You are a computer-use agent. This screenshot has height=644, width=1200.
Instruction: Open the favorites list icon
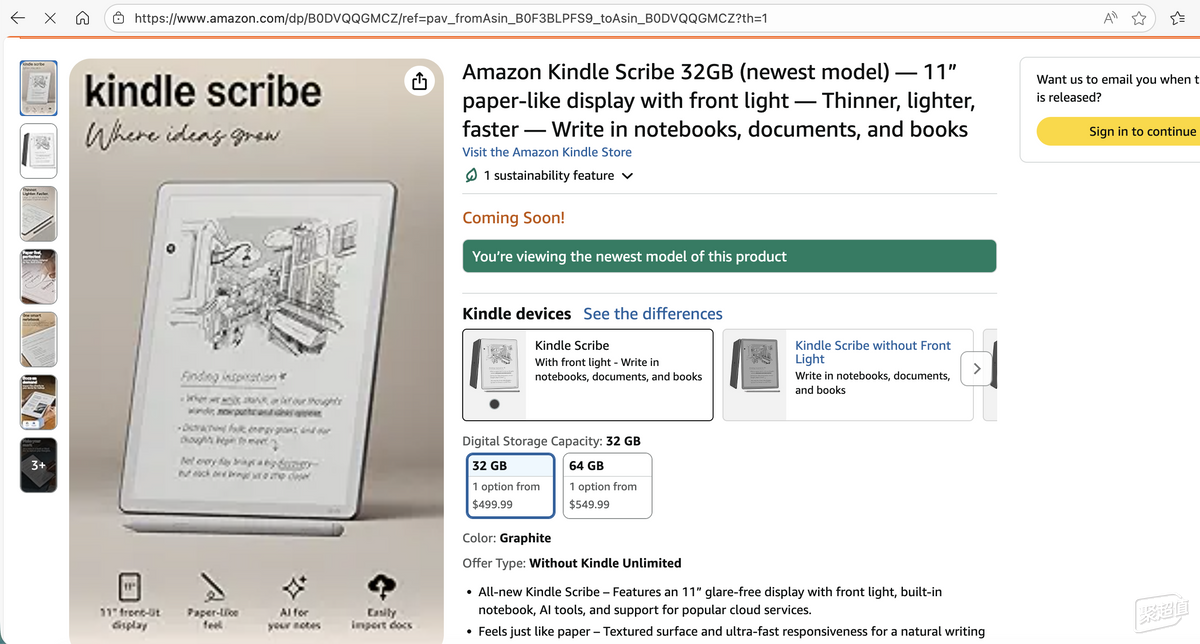point(1177,18)
